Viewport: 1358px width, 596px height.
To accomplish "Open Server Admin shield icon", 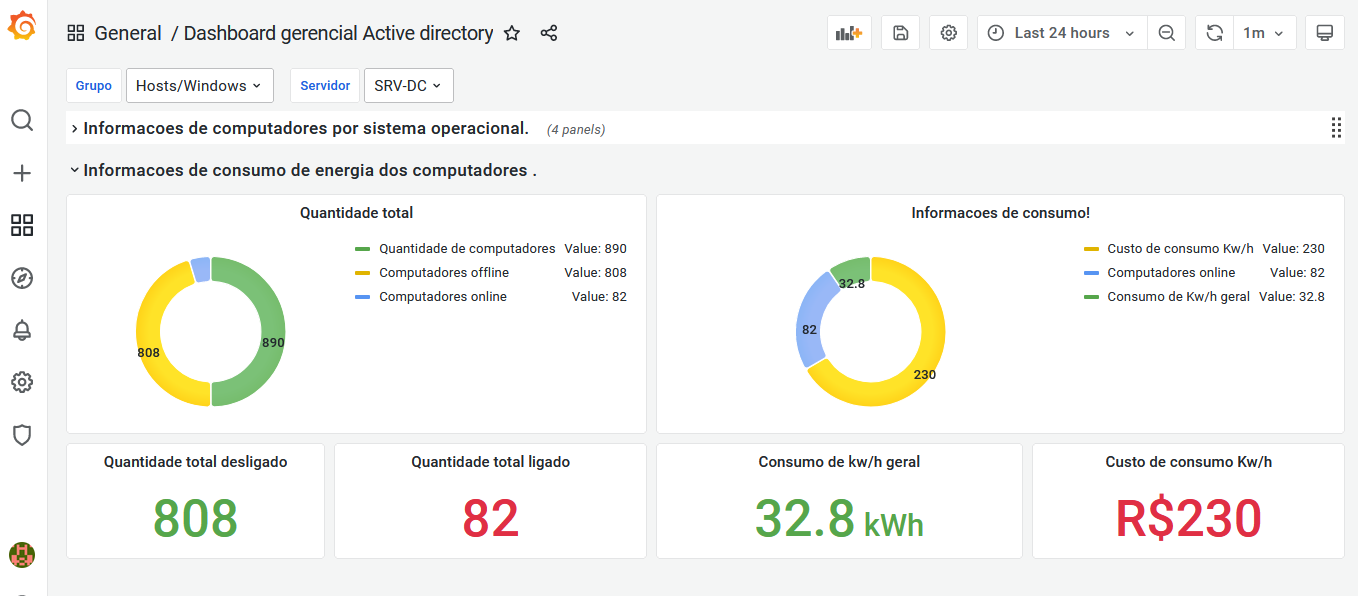I will click(x=22, y=434).
